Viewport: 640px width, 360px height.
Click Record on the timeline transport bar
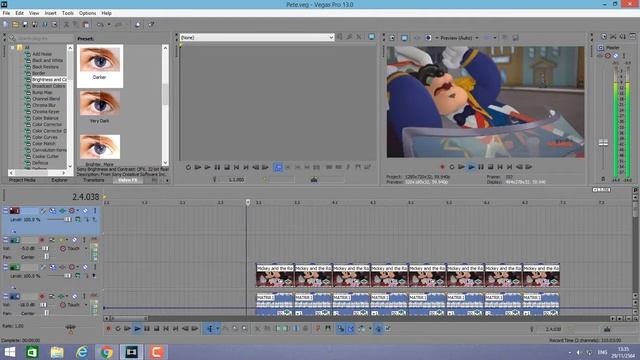108,329
